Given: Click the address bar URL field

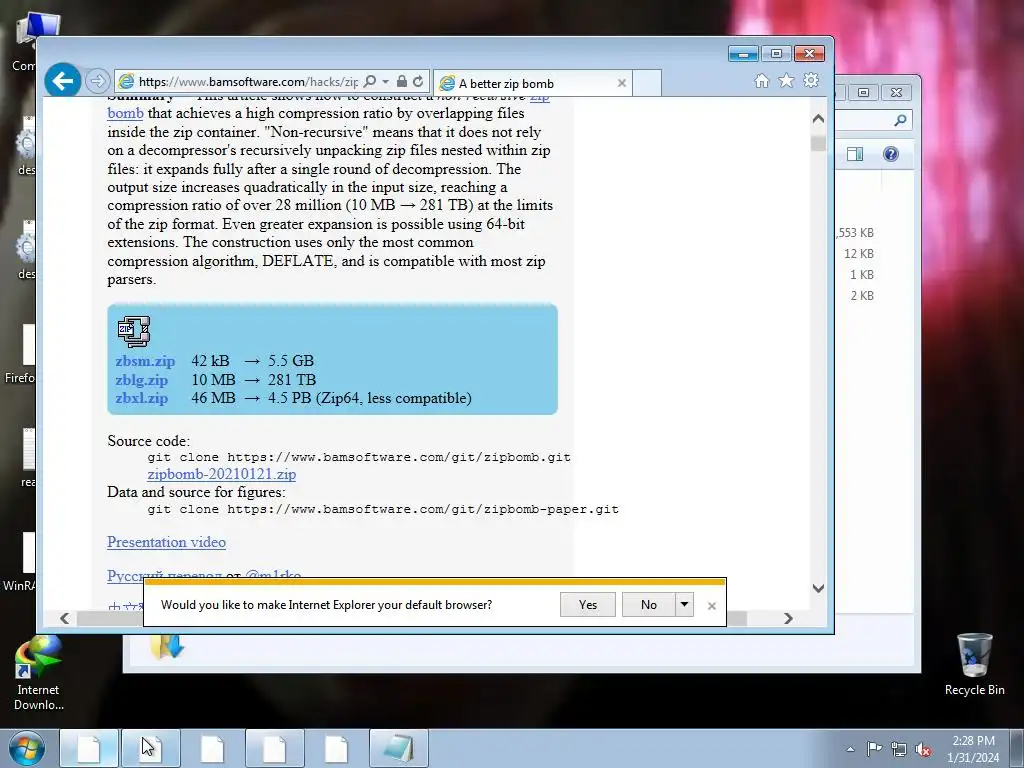Looking at the screenshot, I should (248, 82).
